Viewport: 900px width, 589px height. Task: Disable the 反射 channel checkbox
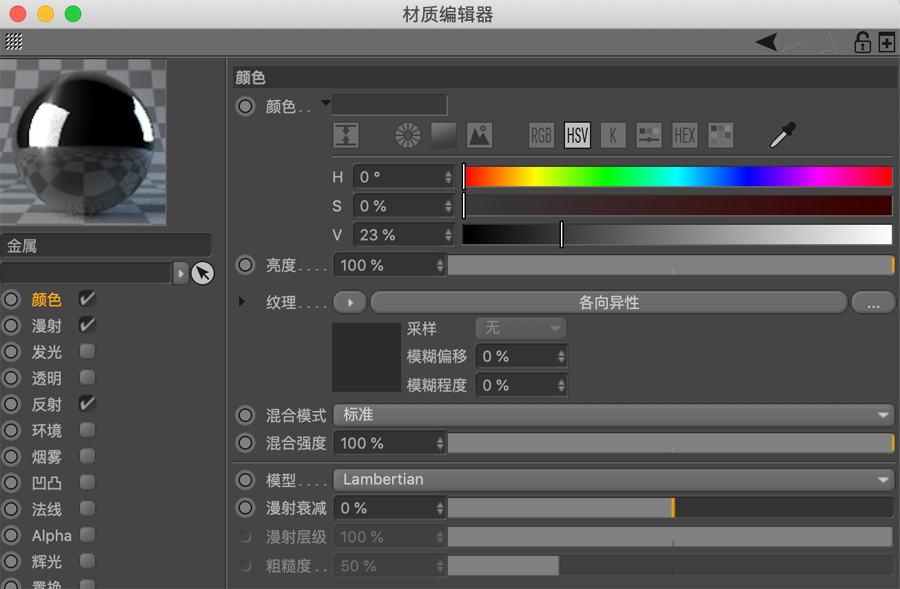[87, 404]
